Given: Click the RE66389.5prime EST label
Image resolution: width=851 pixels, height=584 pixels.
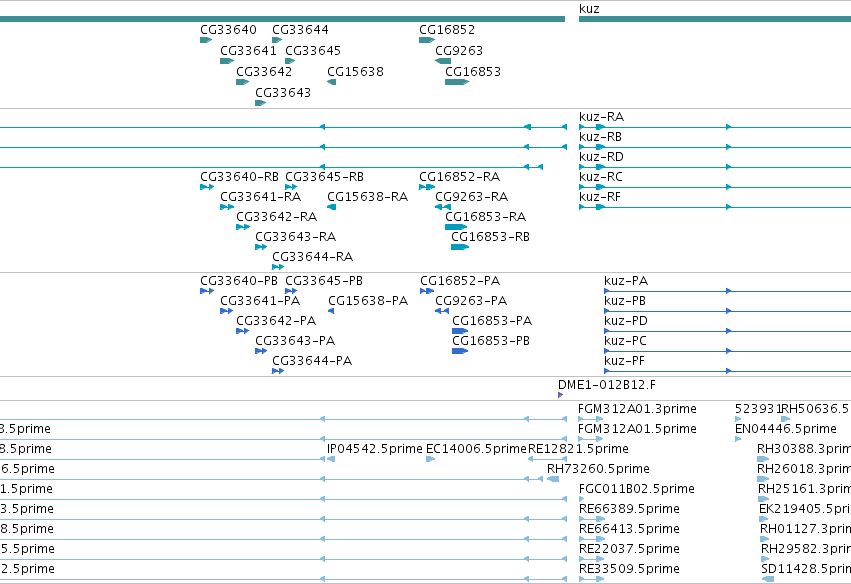Looking at the screenshot, I should tap(630, 509).
